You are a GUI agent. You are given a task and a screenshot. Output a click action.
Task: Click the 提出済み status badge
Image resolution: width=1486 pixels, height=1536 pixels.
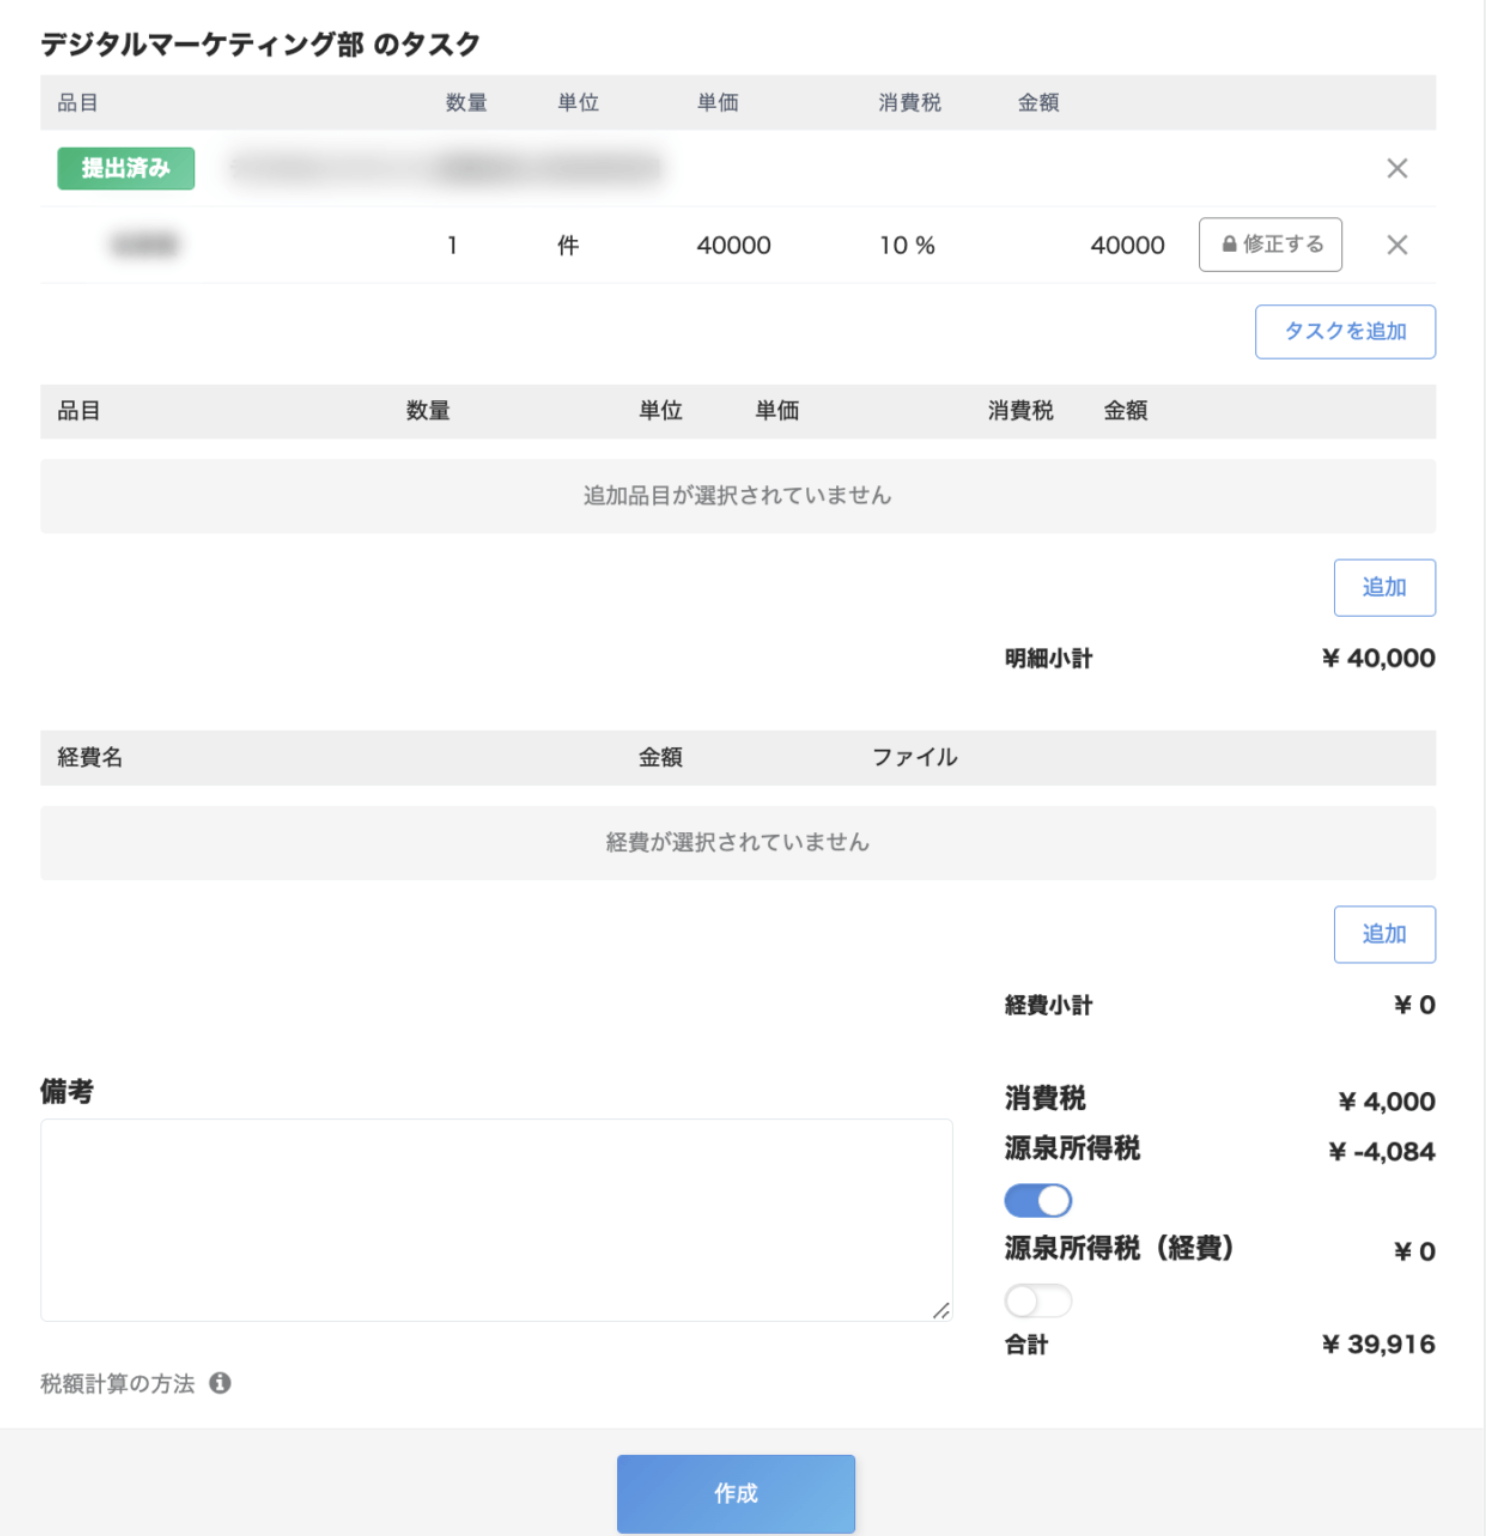[x=126, y=168]
